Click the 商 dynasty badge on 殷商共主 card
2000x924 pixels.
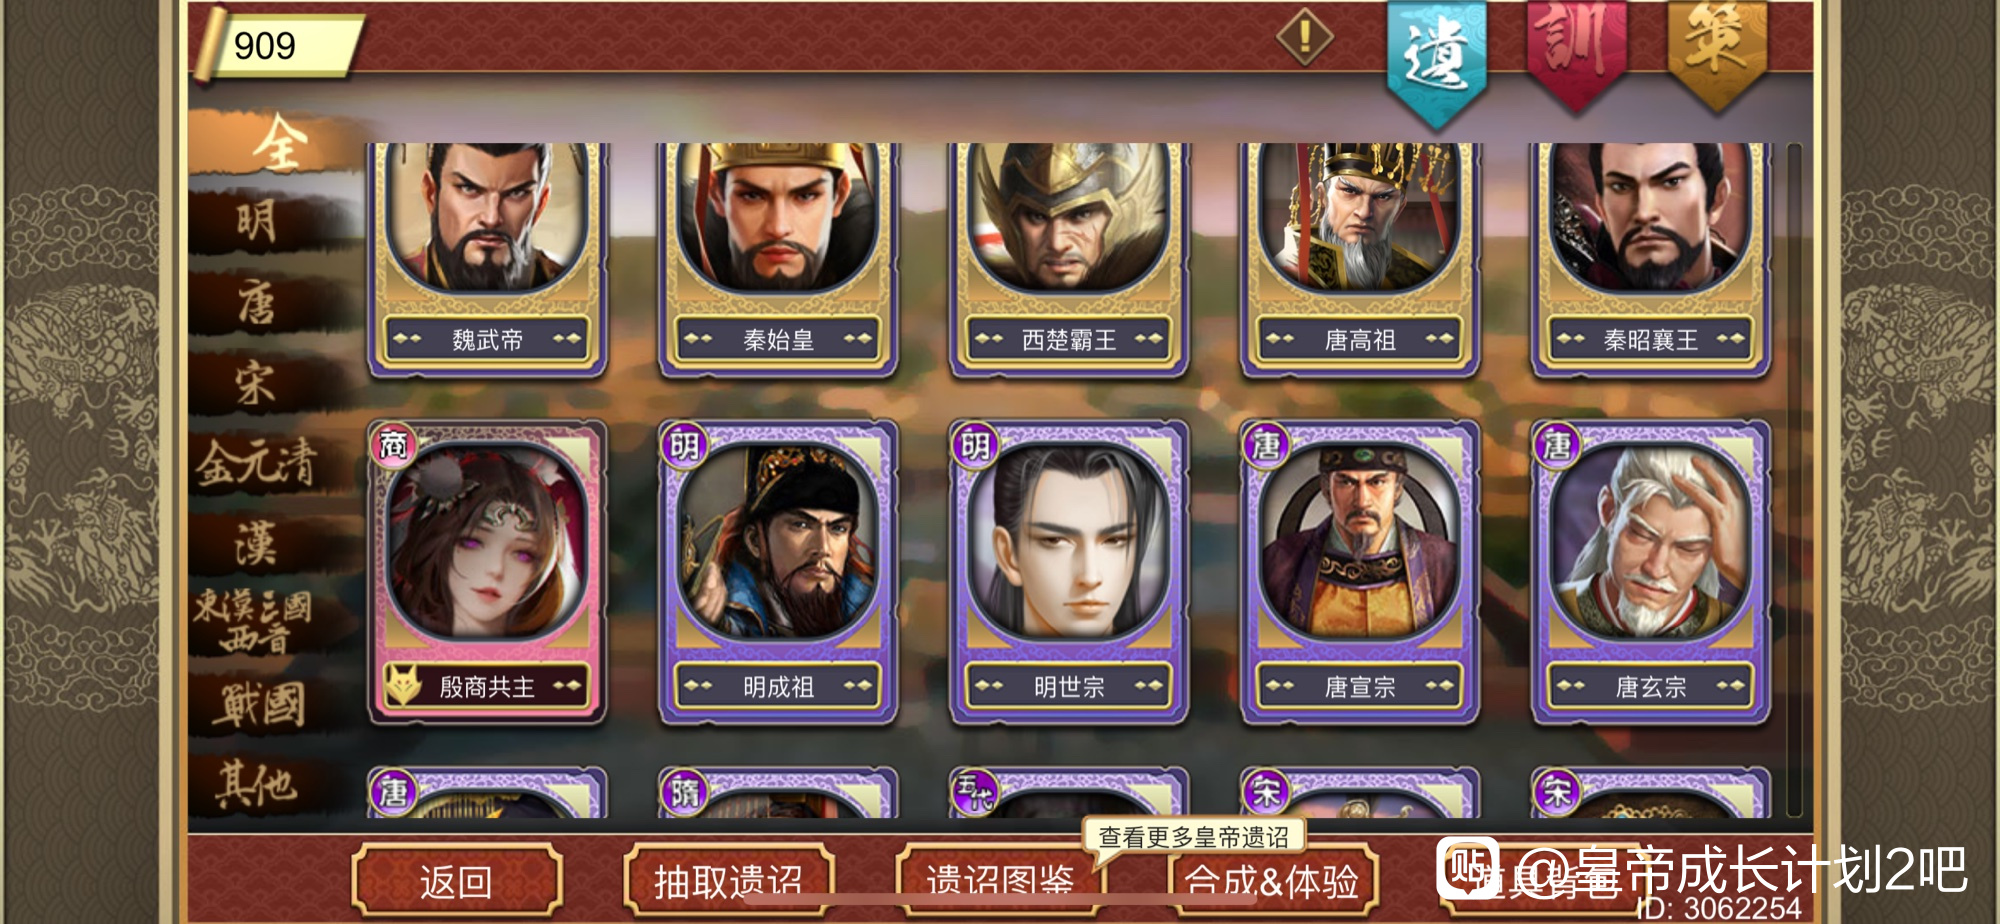click(393, 445)
